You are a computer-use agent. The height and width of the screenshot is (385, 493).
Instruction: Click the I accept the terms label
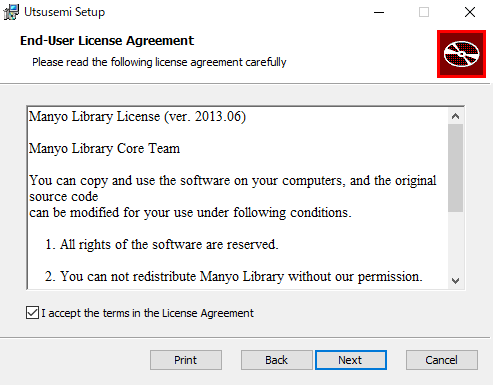tap(147, 313)
